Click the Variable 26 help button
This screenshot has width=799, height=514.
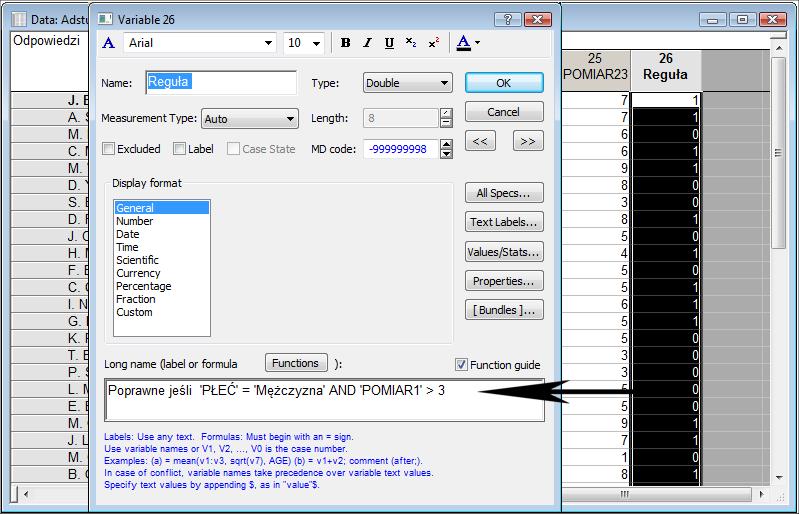click(x=508, y=19)
